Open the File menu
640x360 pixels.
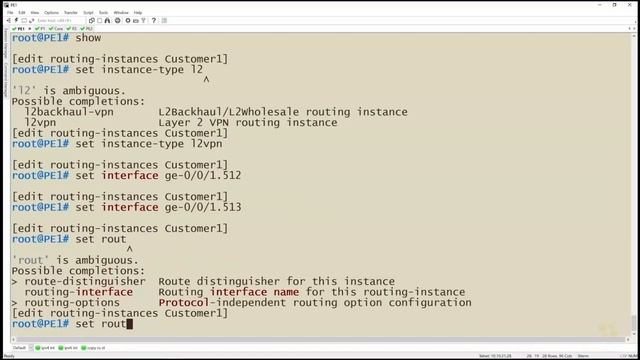click(10, 13)
